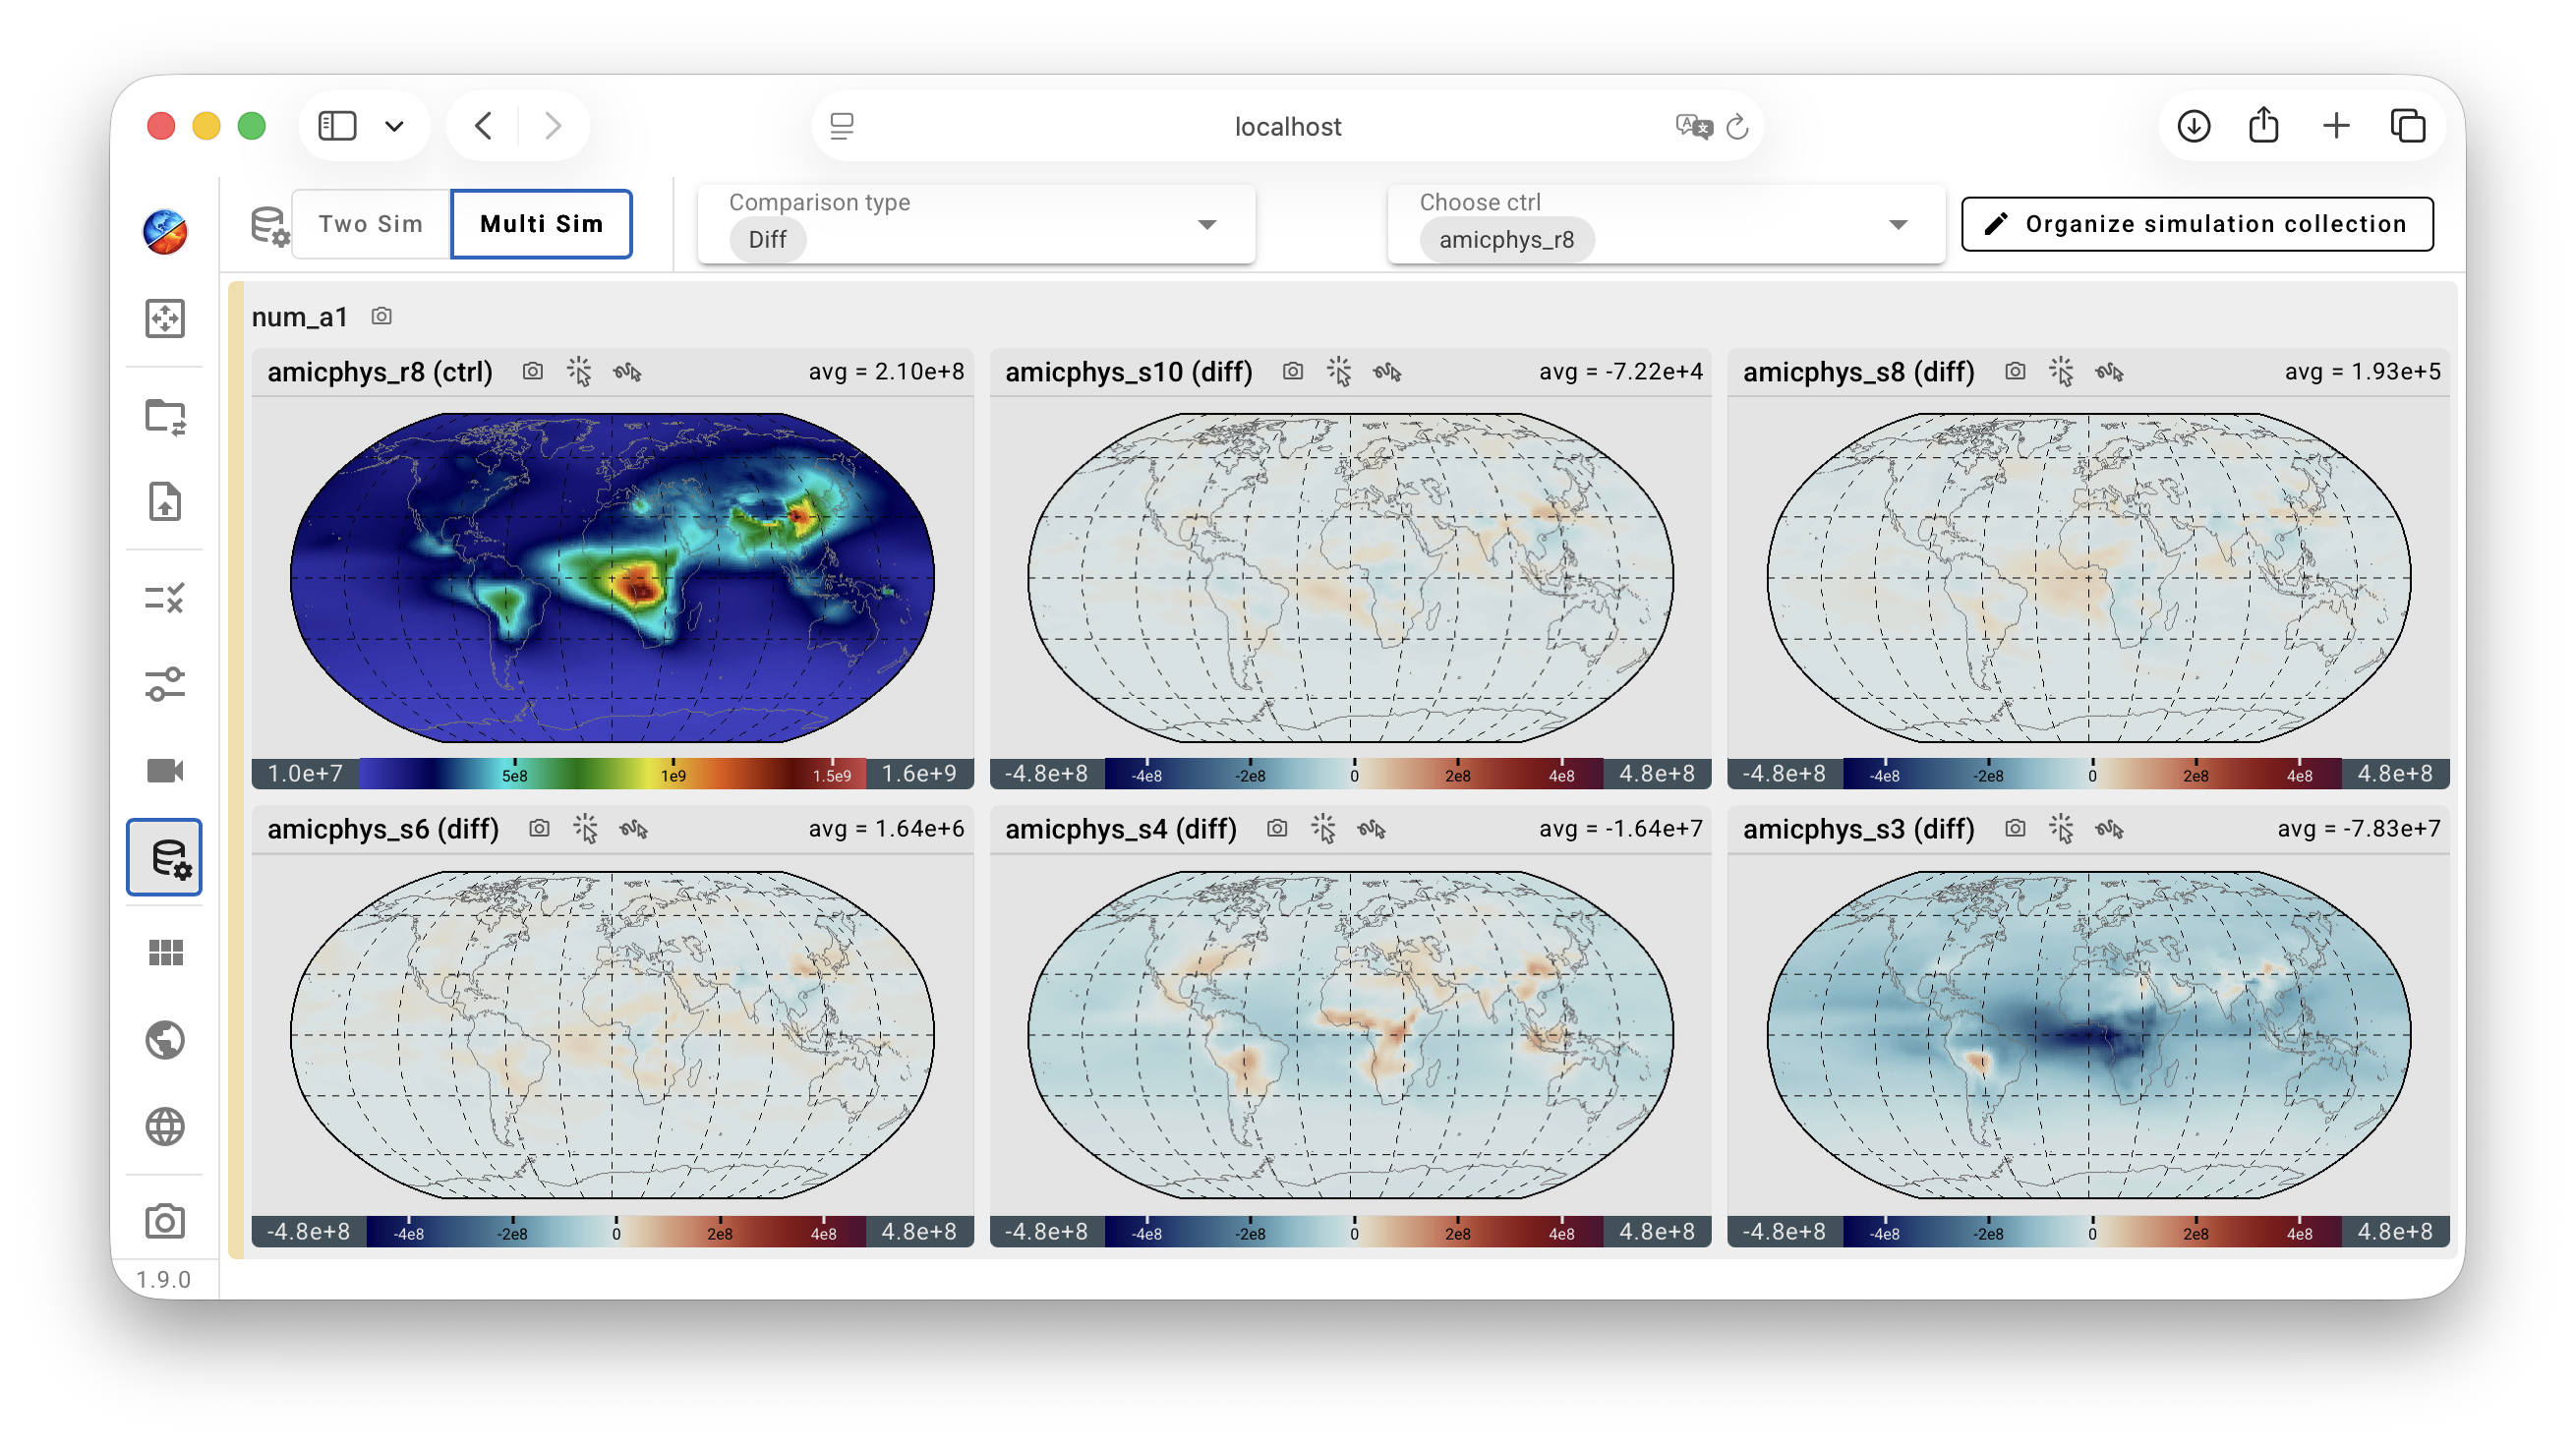Switch to Two Sim mode
The width and height of the screenshot is (2576, 1445).
pos(371,224)
